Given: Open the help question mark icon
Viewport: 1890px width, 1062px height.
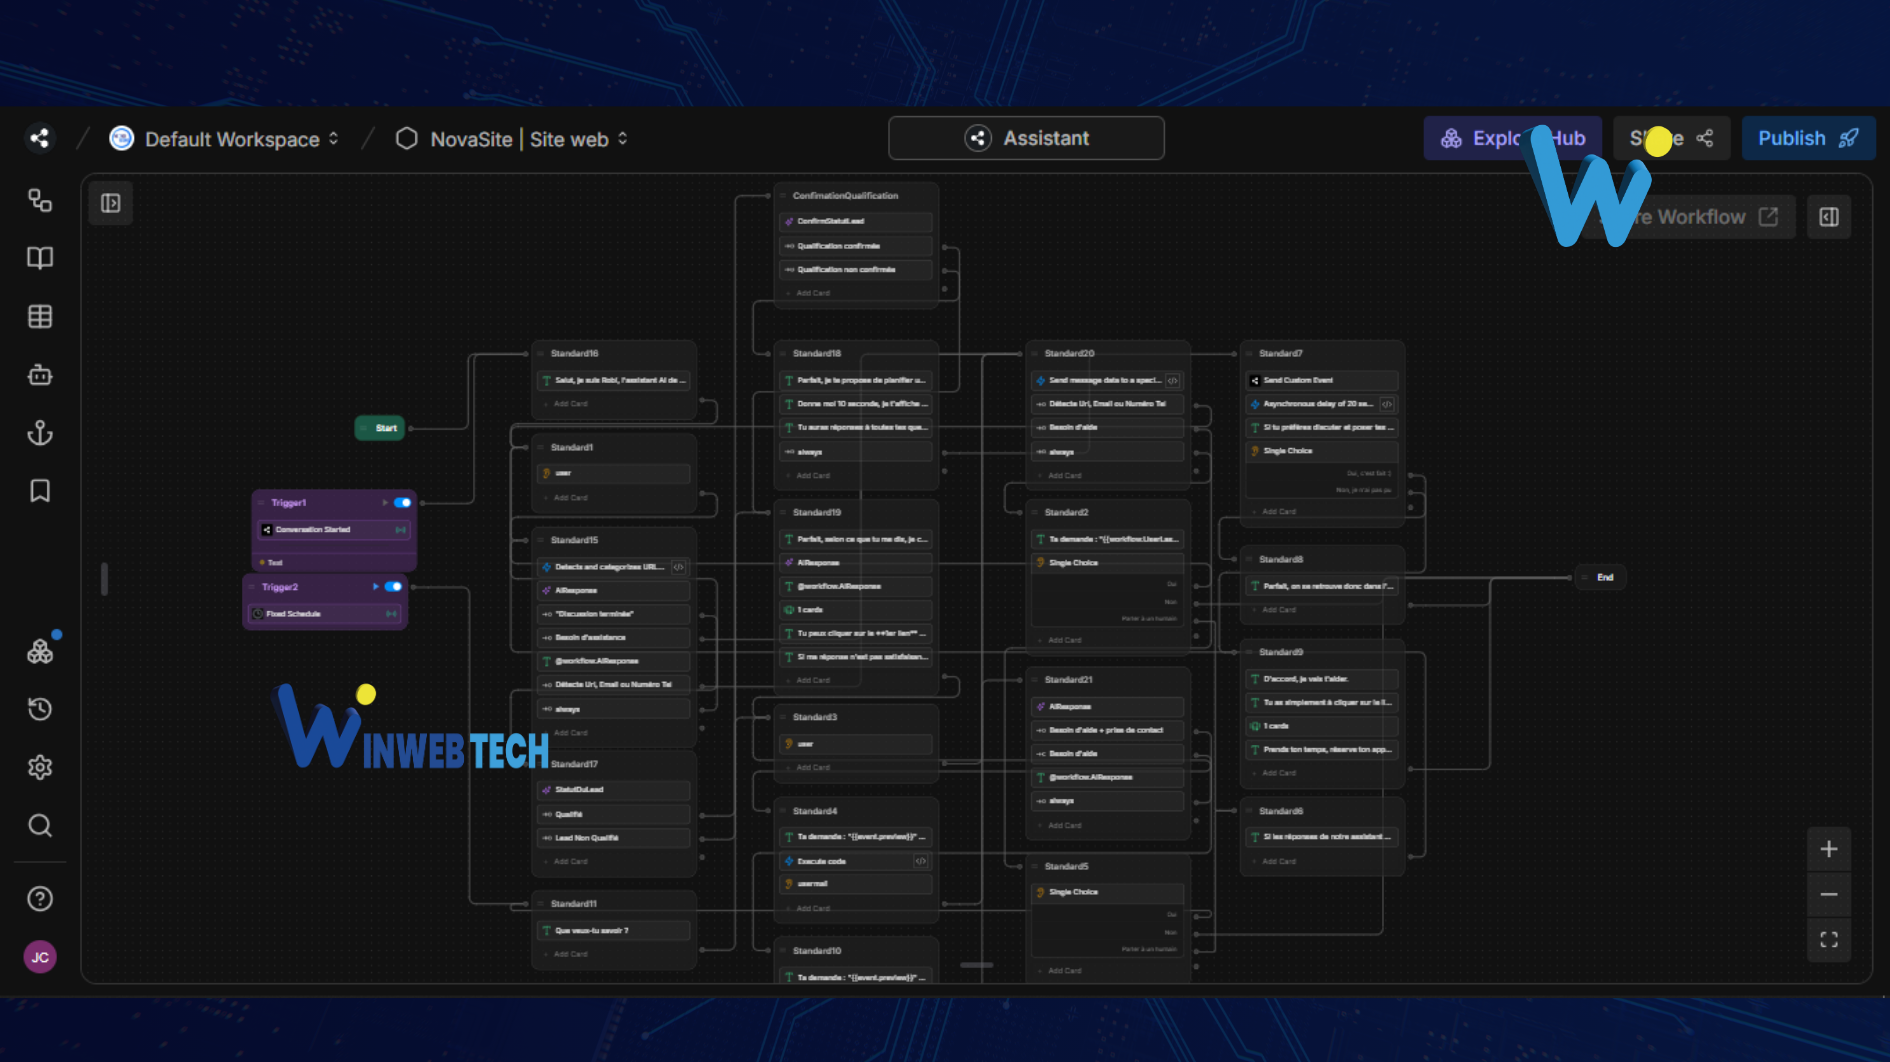Looking at the screenshot, I should 40,899.
